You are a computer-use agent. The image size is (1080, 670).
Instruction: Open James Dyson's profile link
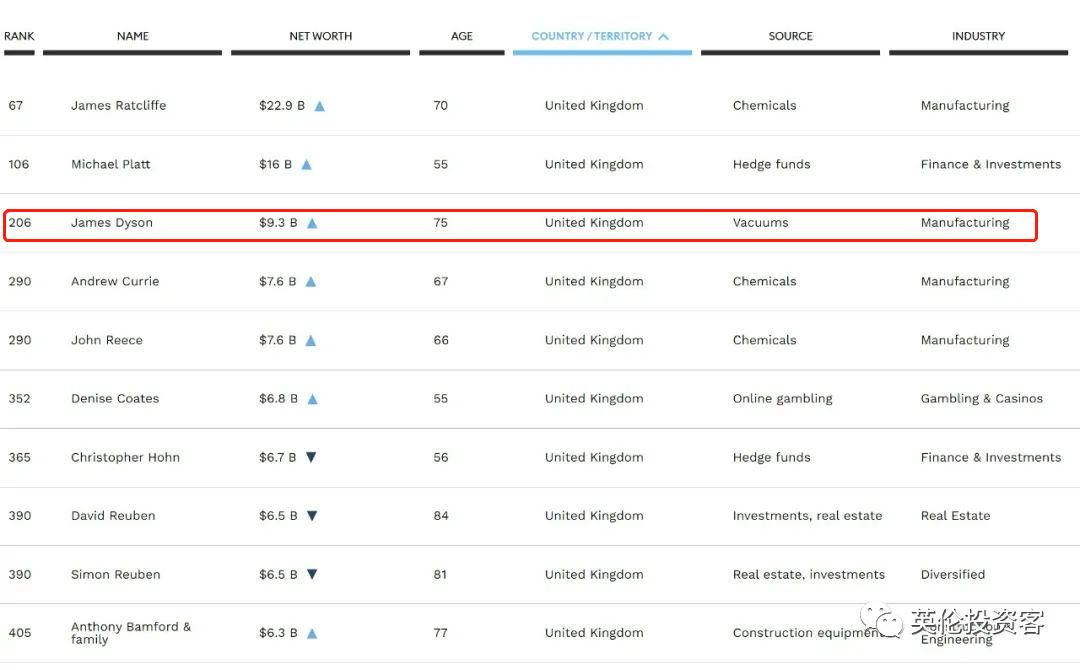point(112,223)
